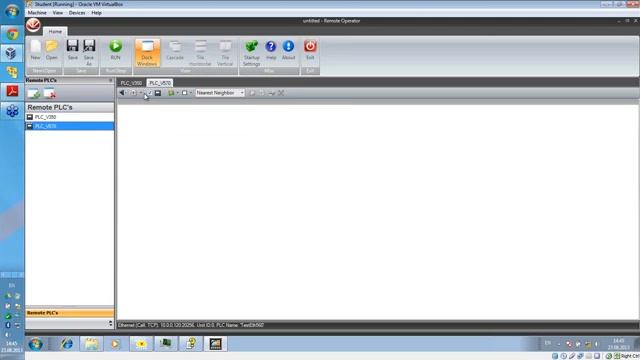Open Windows Media Player in the guest taskbar
640x360 pixels.
(x=116, y=344)
